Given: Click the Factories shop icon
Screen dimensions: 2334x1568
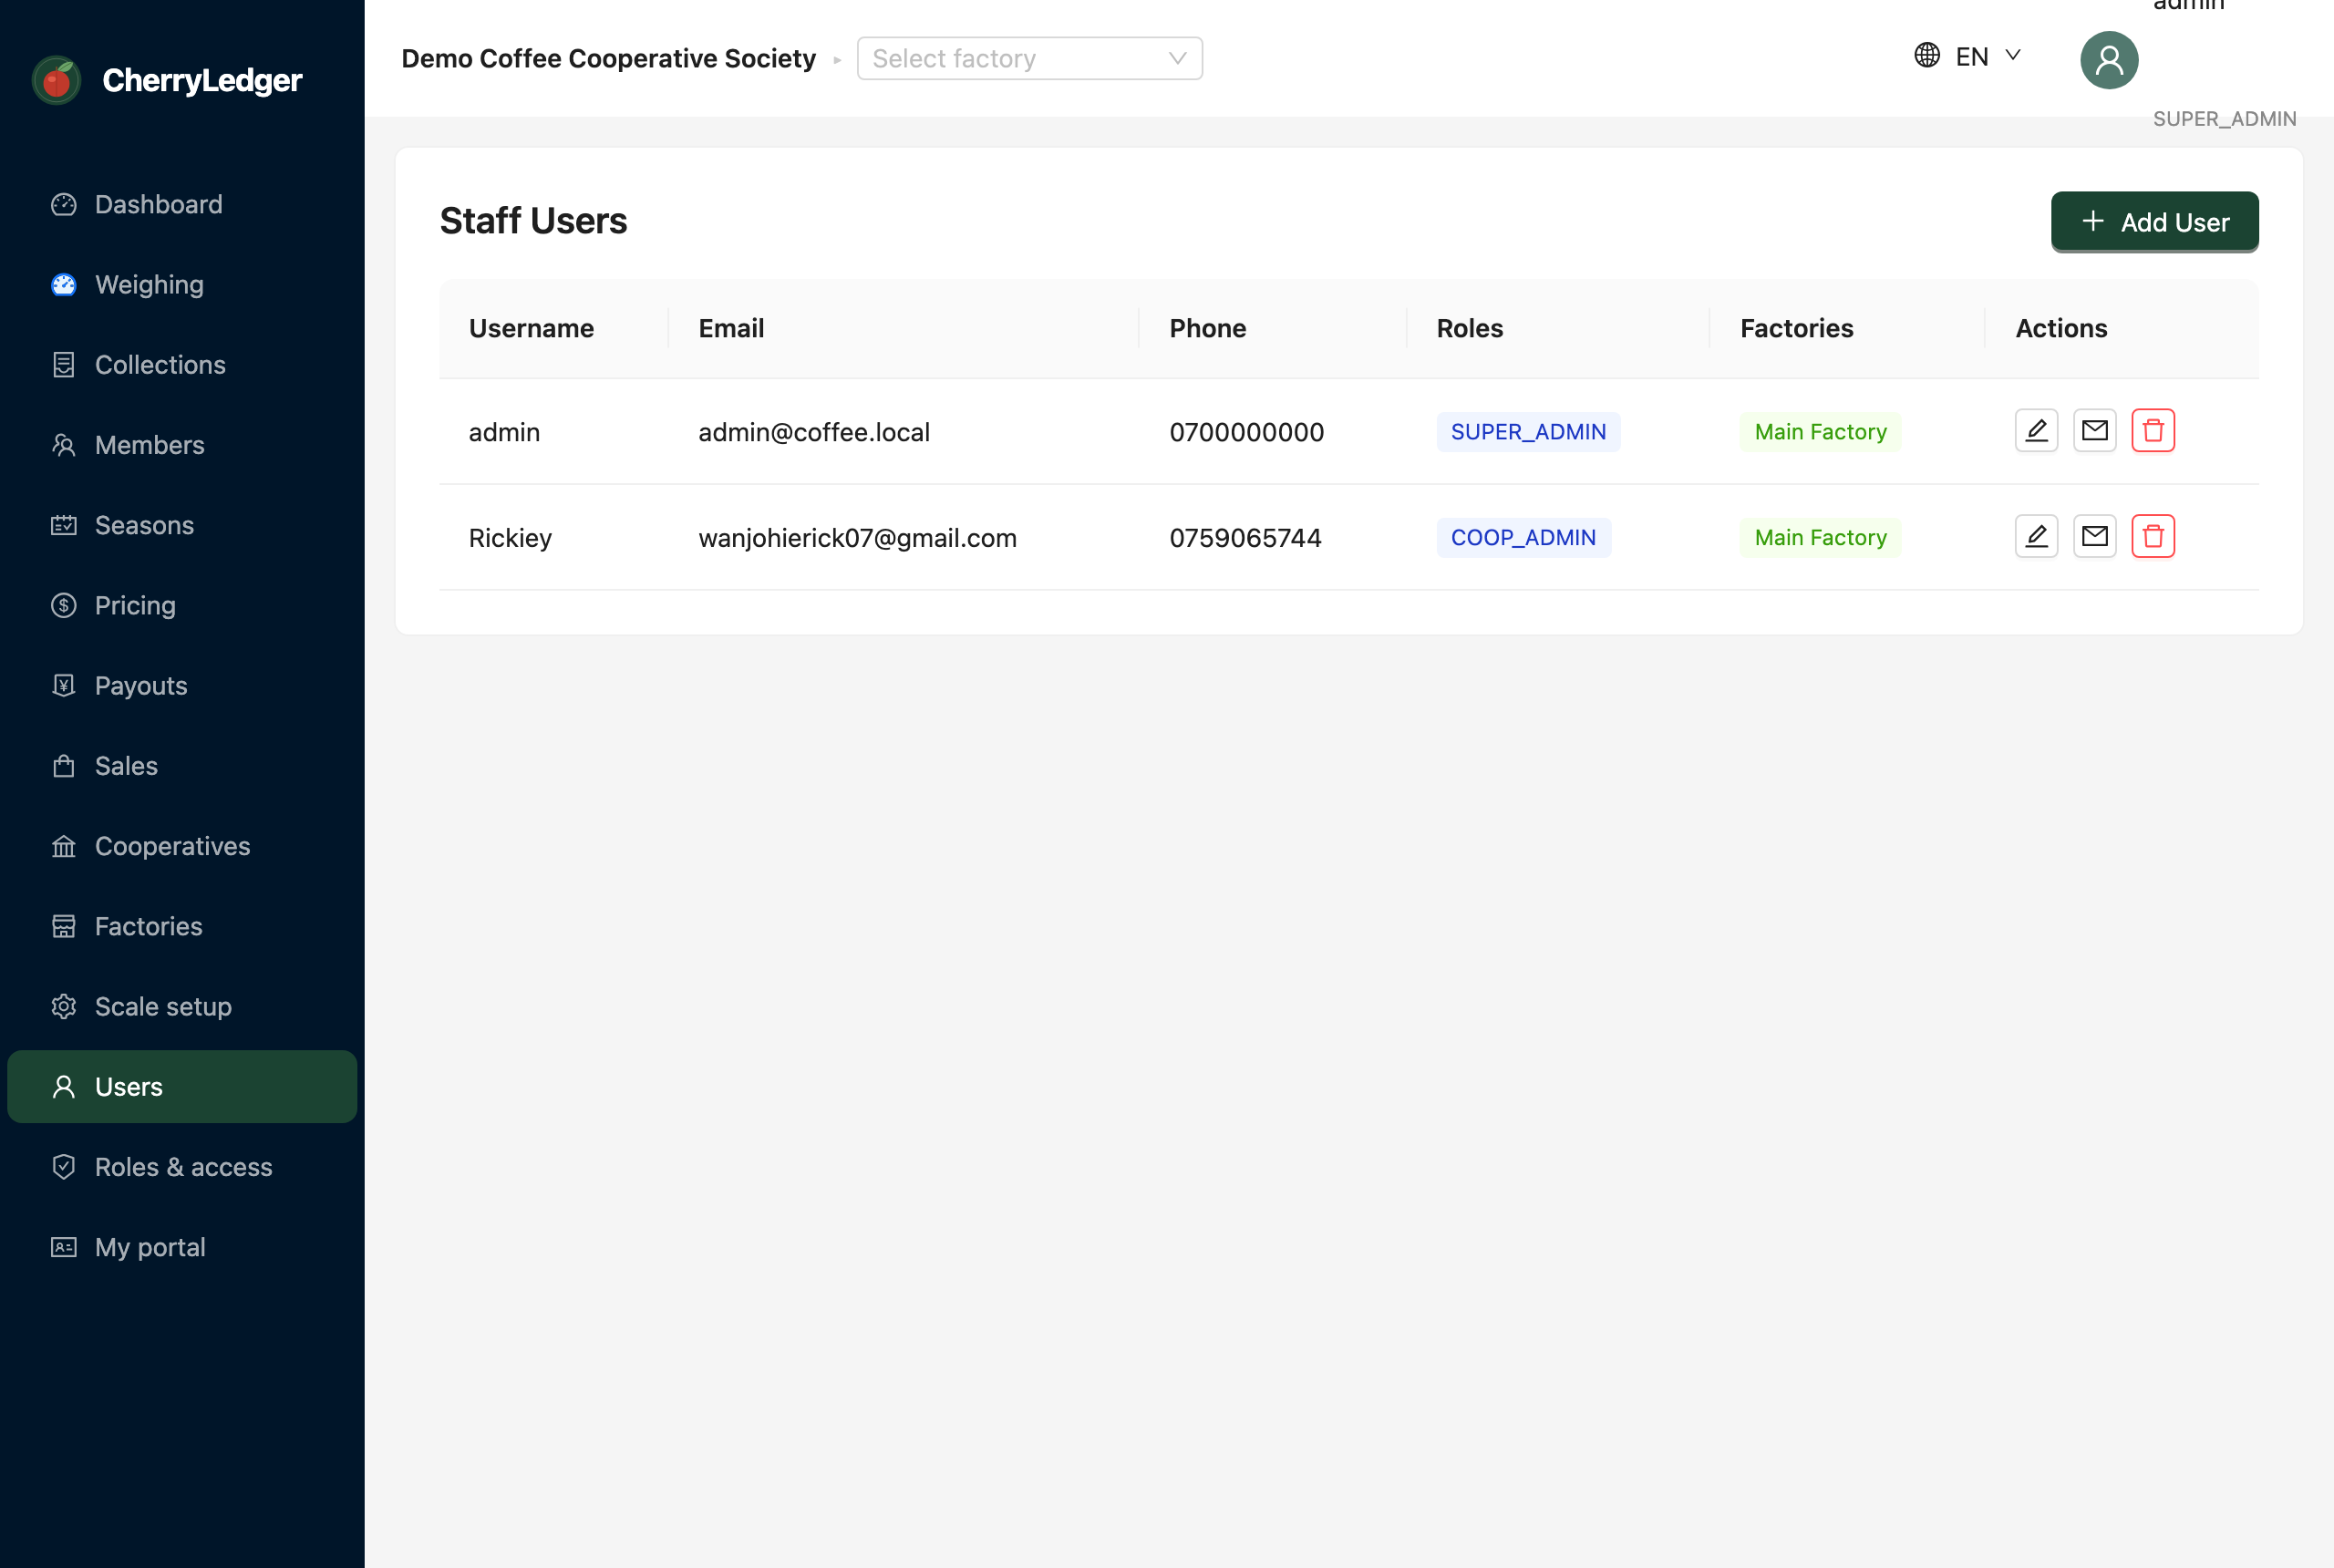Looking at the screenshot, I should pos(64,926).
